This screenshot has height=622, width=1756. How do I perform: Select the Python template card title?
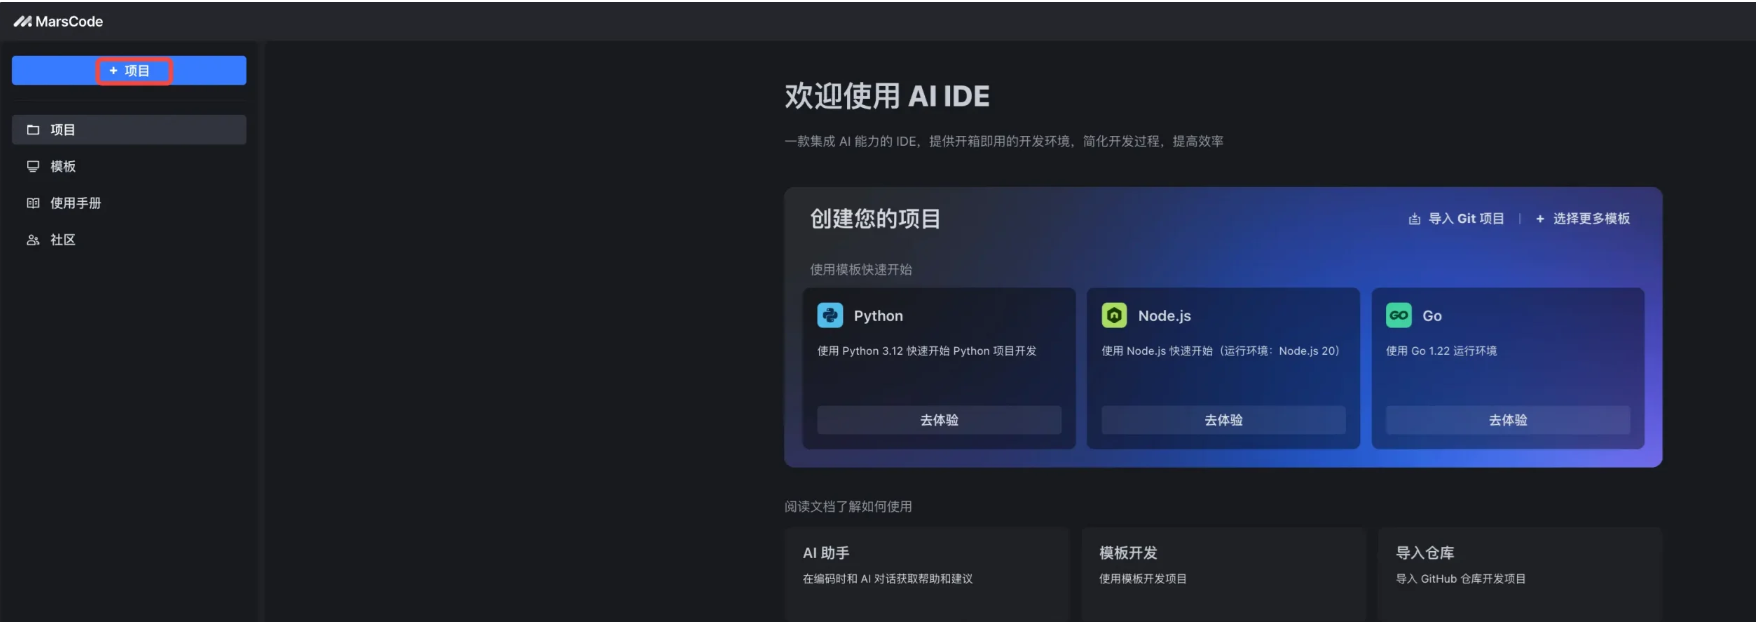click(x=878, y=316)
